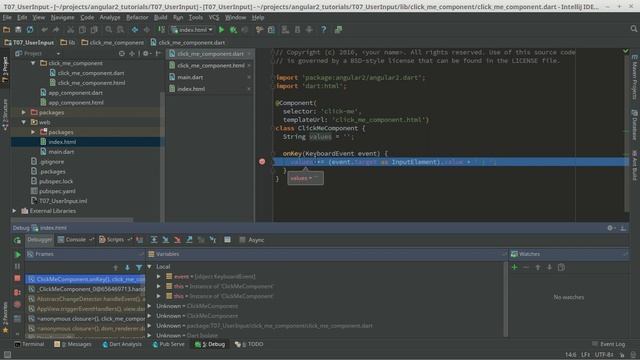This screenshot has height=360, width=640.
Task: Expand External Libraries node
Action: click(x=14, y=211)
